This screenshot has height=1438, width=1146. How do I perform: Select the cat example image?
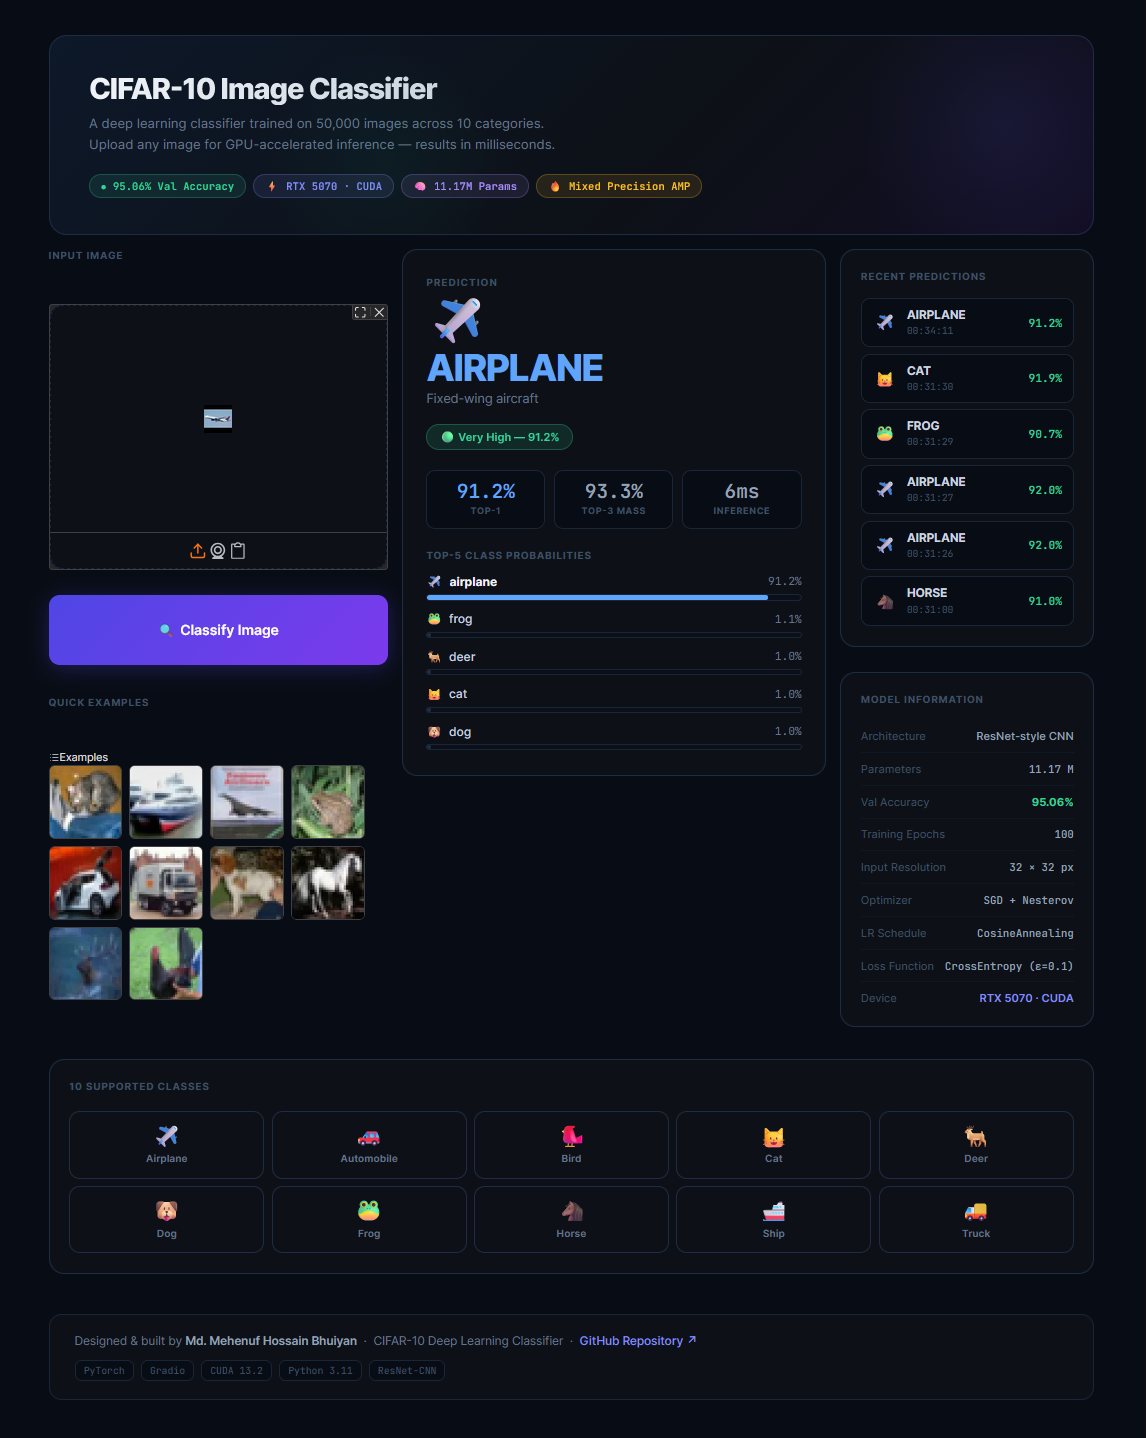point(86,802)
